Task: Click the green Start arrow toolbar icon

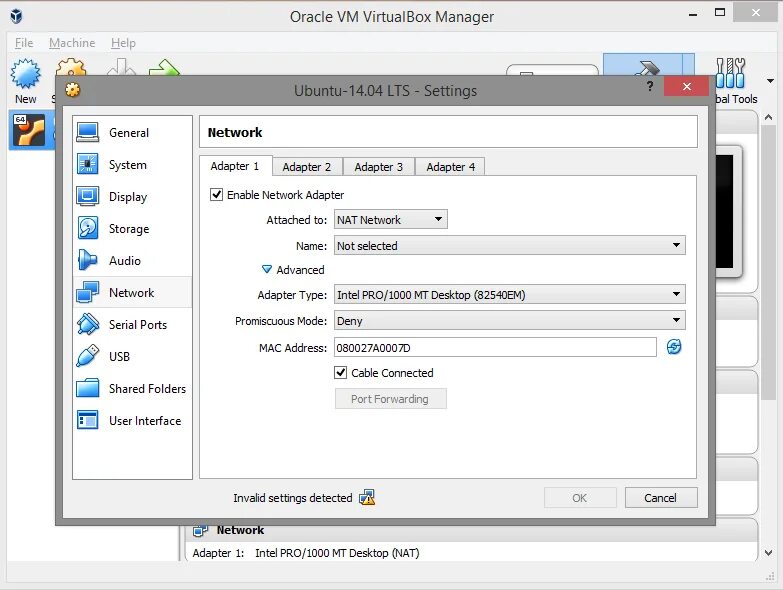Action: 164,67
